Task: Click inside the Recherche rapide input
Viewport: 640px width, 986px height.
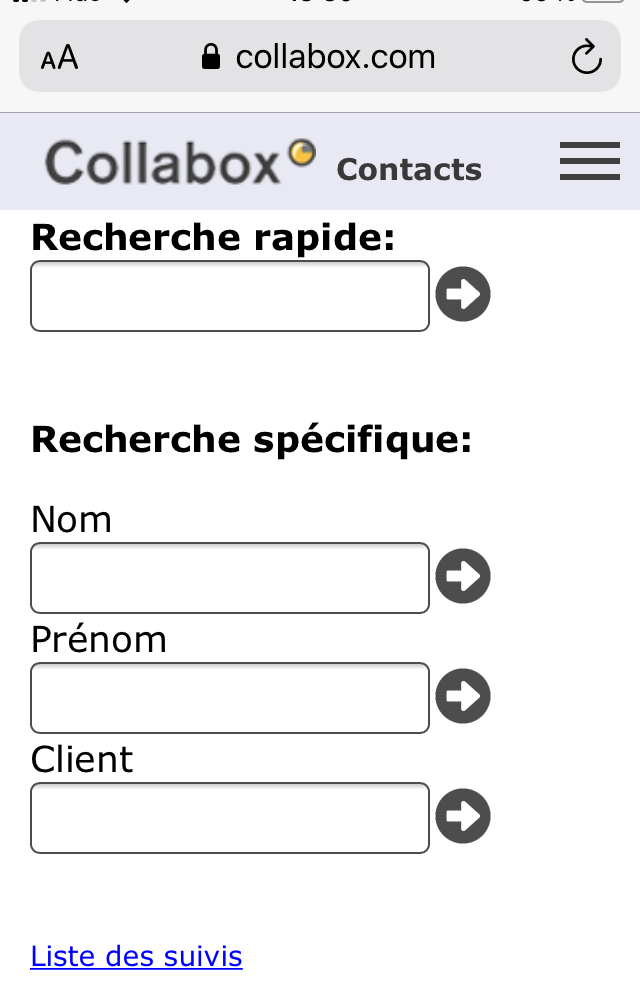Action: [x=229, y=295]
